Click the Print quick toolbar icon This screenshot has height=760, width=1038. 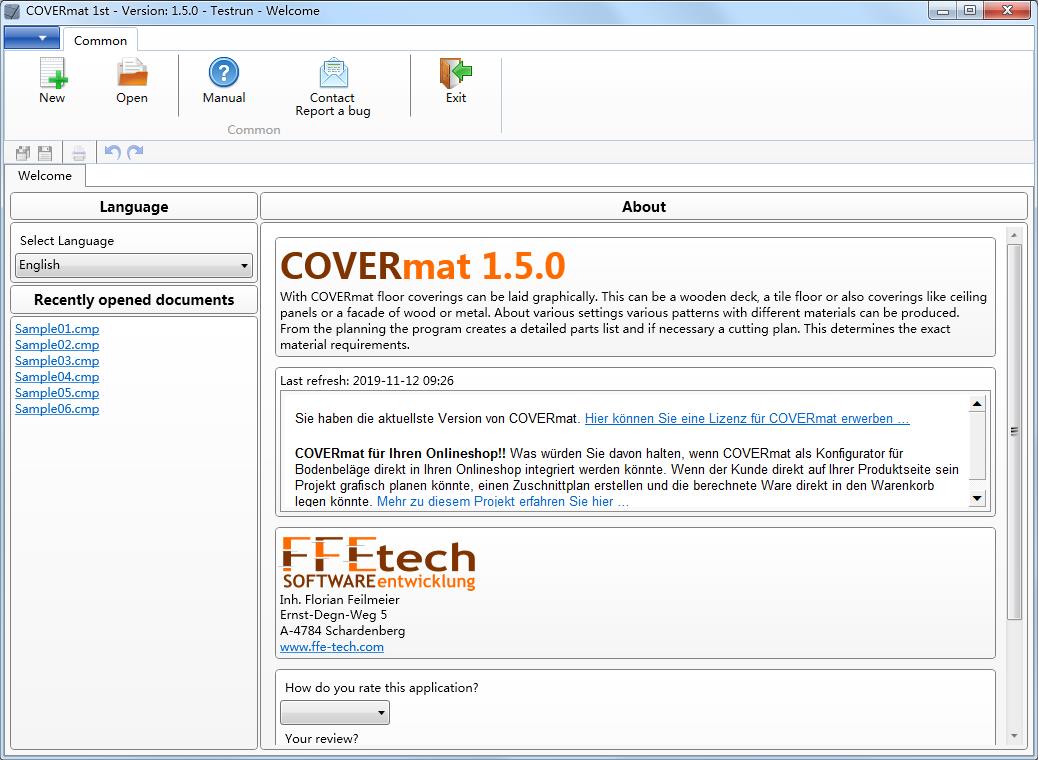pos(79,153)
